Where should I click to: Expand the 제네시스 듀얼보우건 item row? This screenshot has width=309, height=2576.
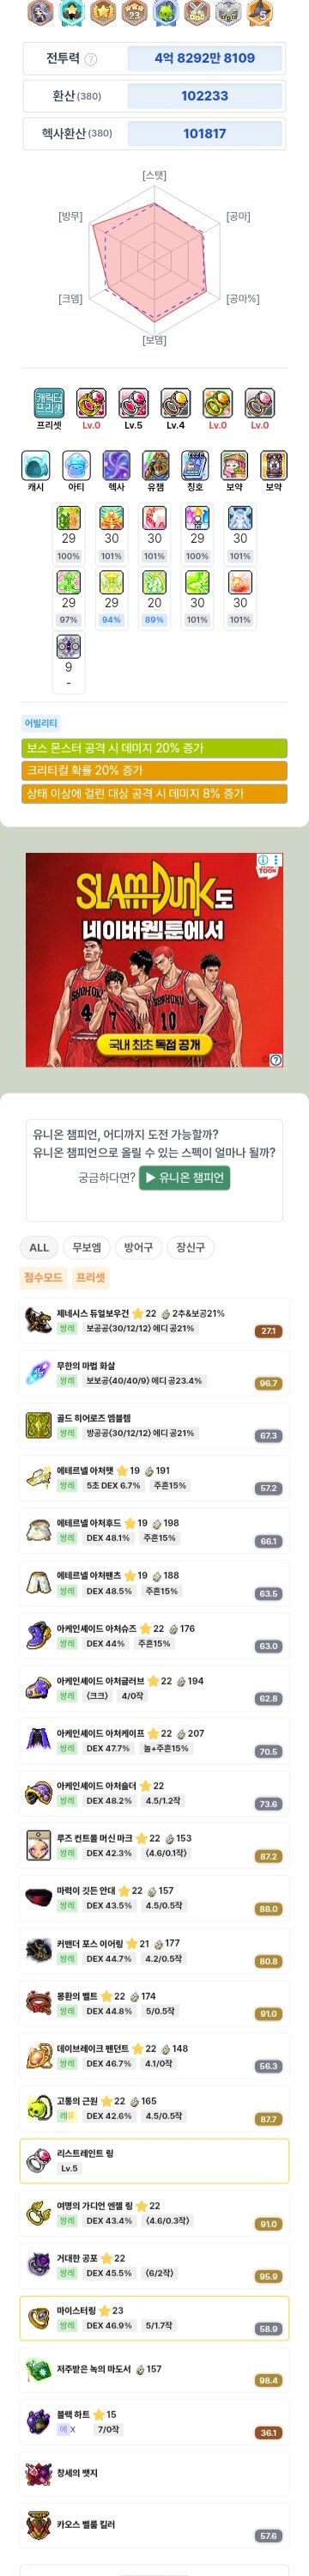point(154,1321)
